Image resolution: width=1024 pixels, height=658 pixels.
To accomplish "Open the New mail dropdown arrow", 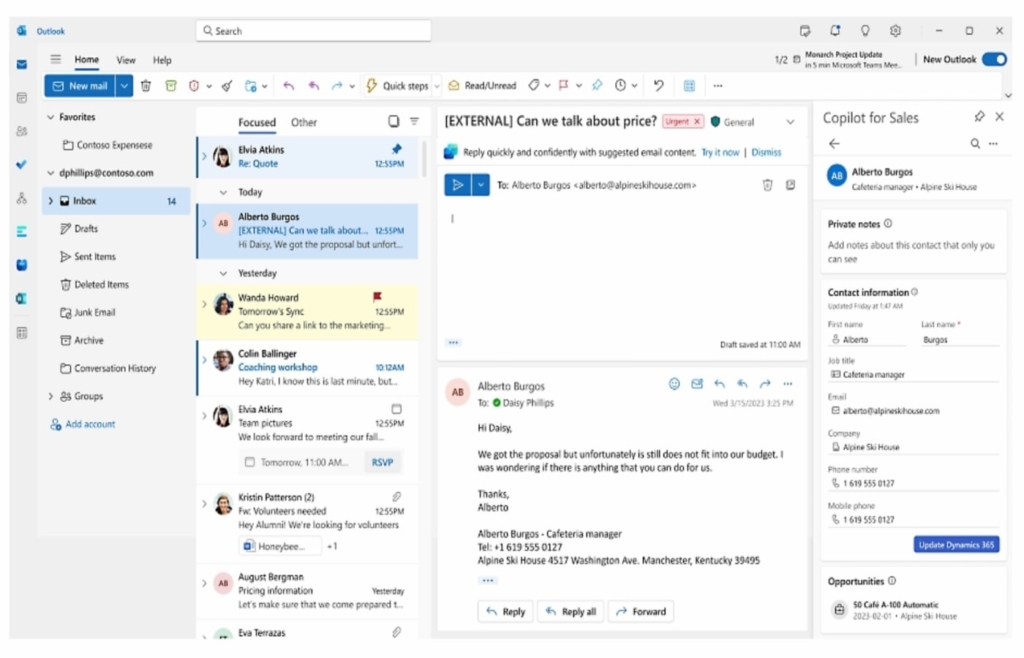I will [124, 86].
